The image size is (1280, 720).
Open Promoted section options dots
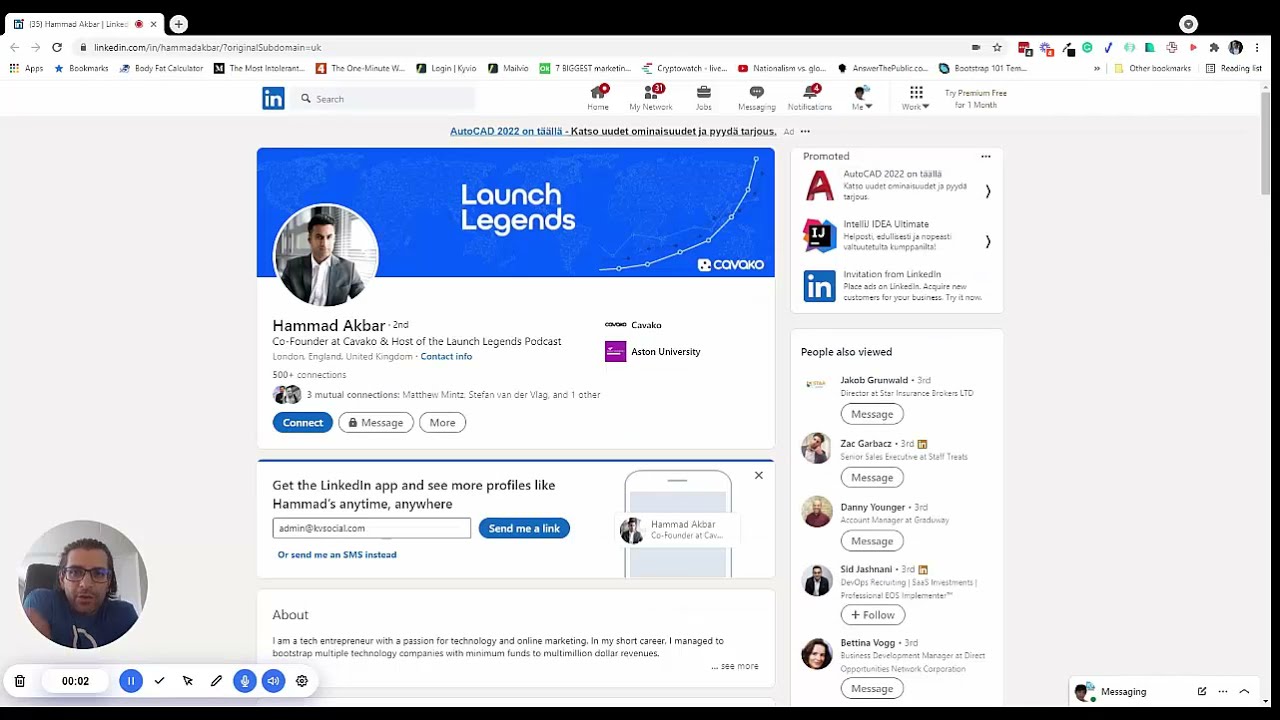tap(986, 156)
